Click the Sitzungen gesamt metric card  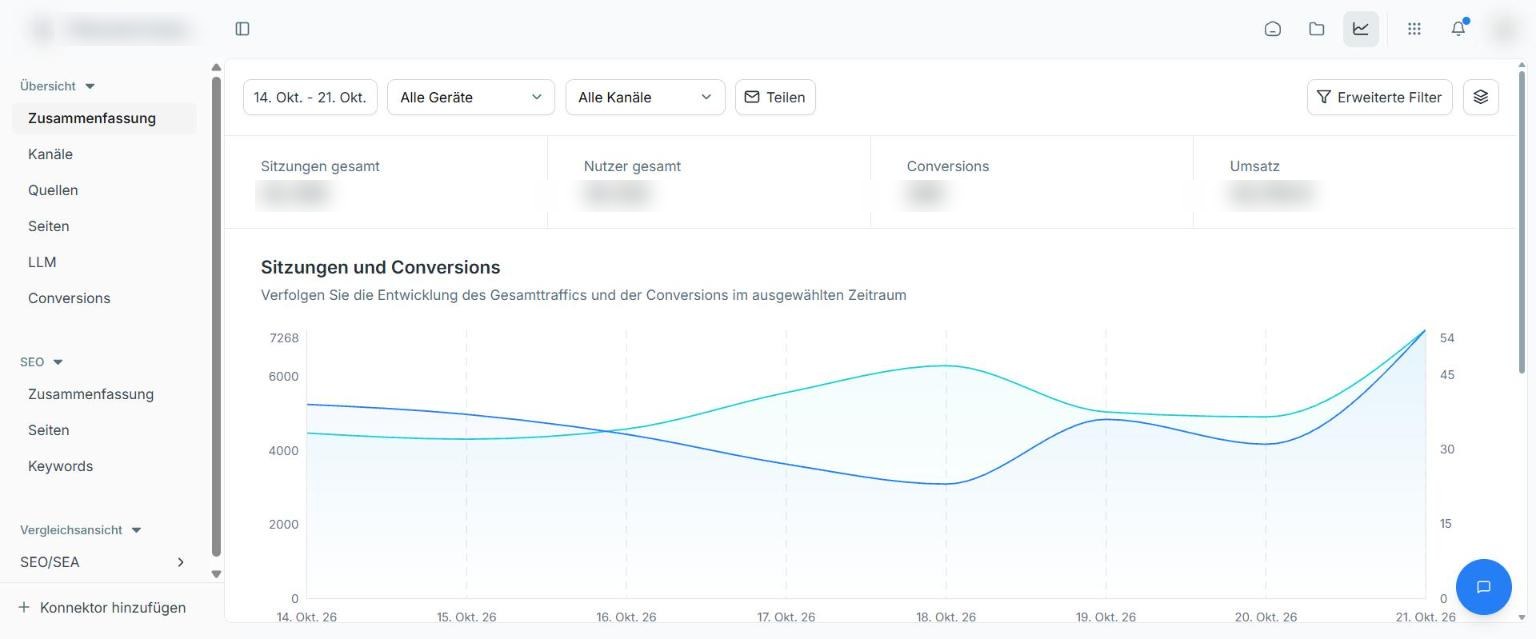[386, 182]
